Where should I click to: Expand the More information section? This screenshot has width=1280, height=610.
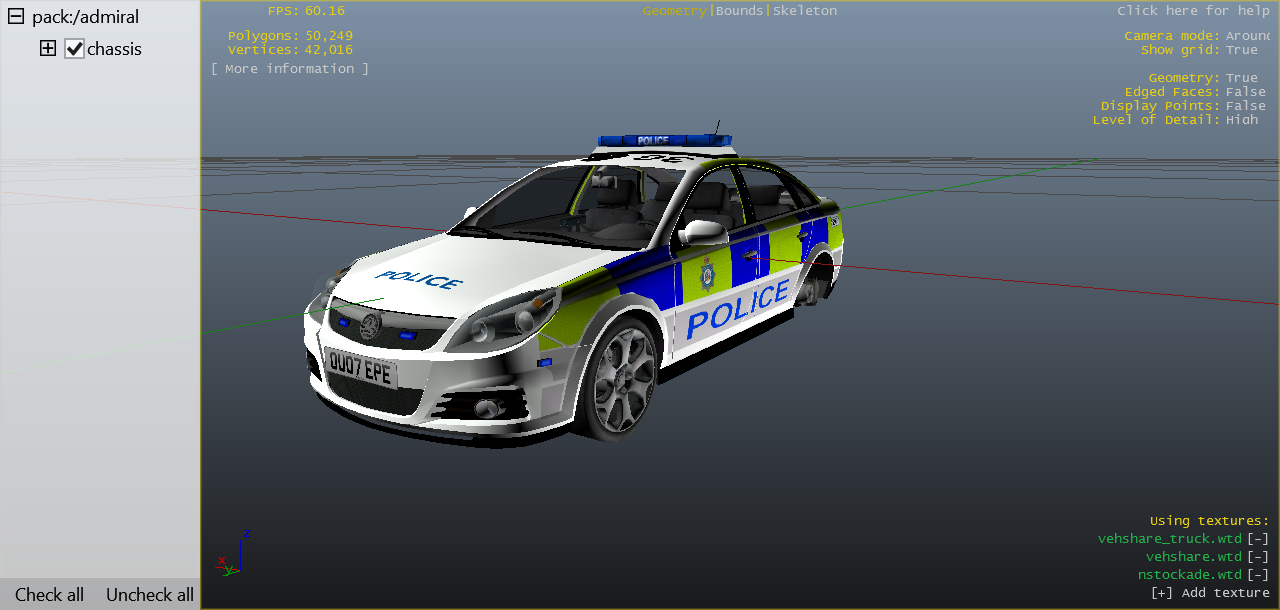(289, 69)
